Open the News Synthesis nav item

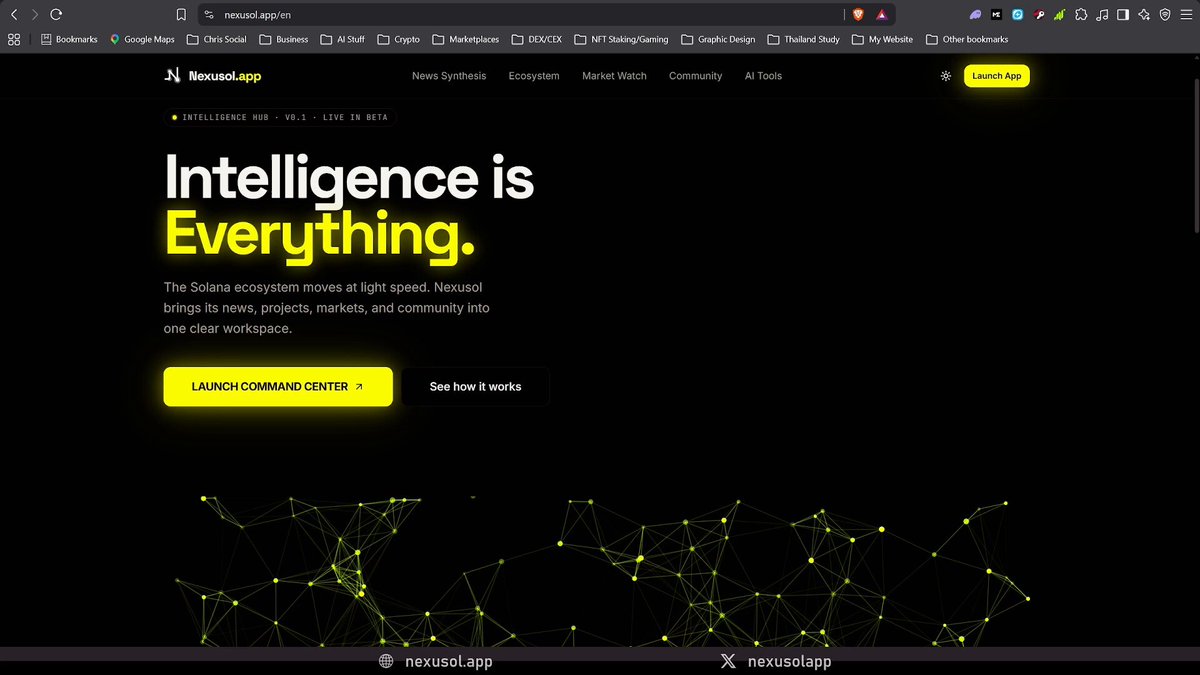[x=449, y=76]
